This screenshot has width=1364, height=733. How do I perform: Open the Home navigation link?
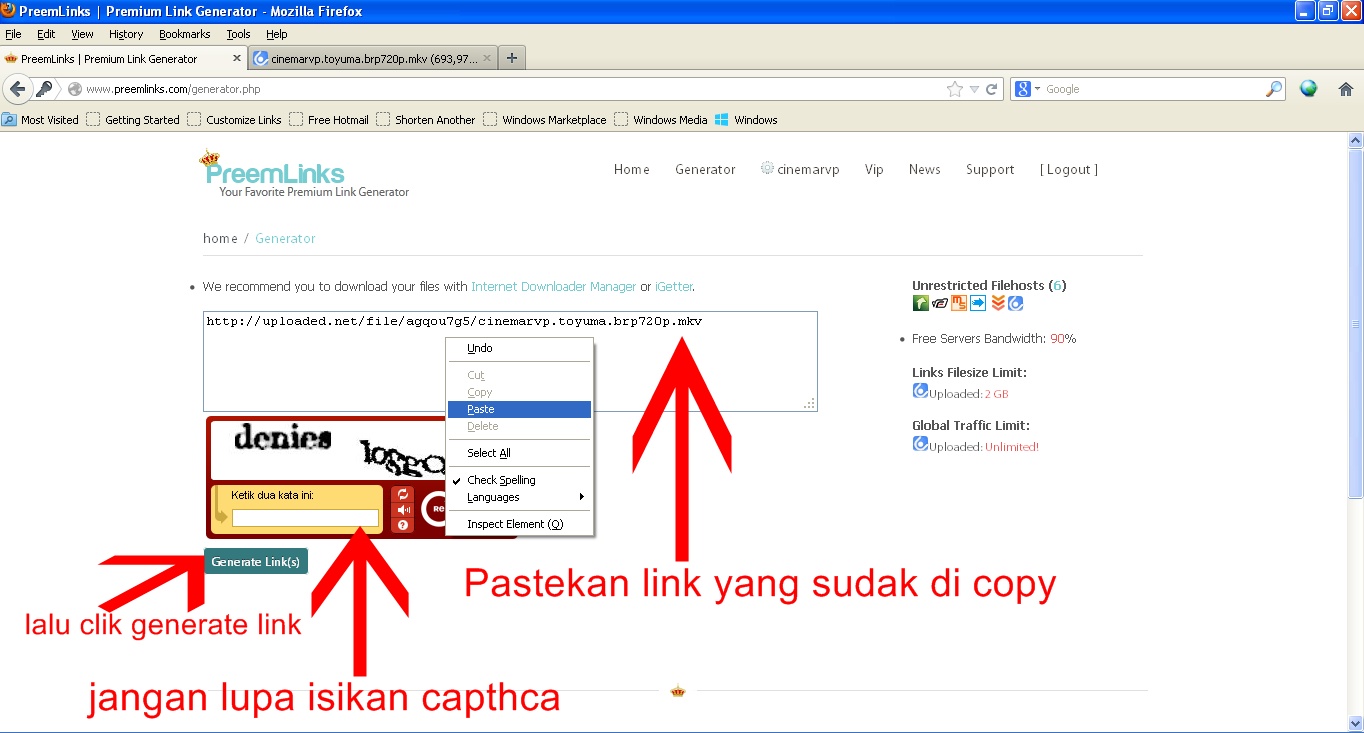pos(632,169)
